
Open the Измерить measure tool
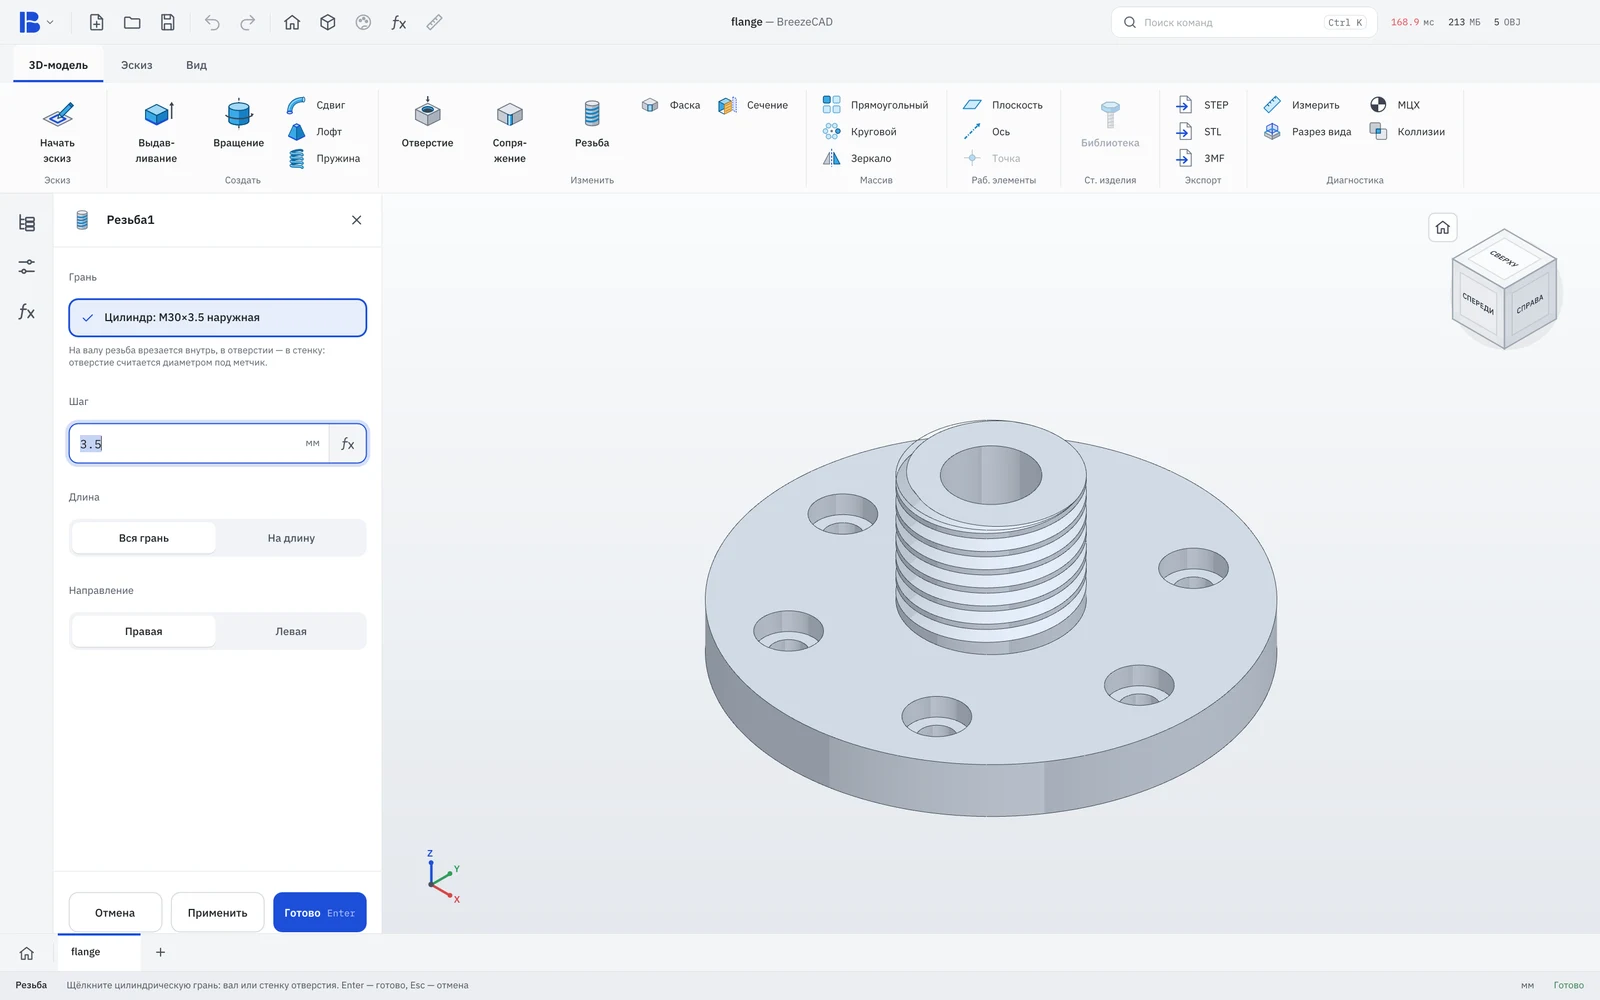tap(1301, 105)
